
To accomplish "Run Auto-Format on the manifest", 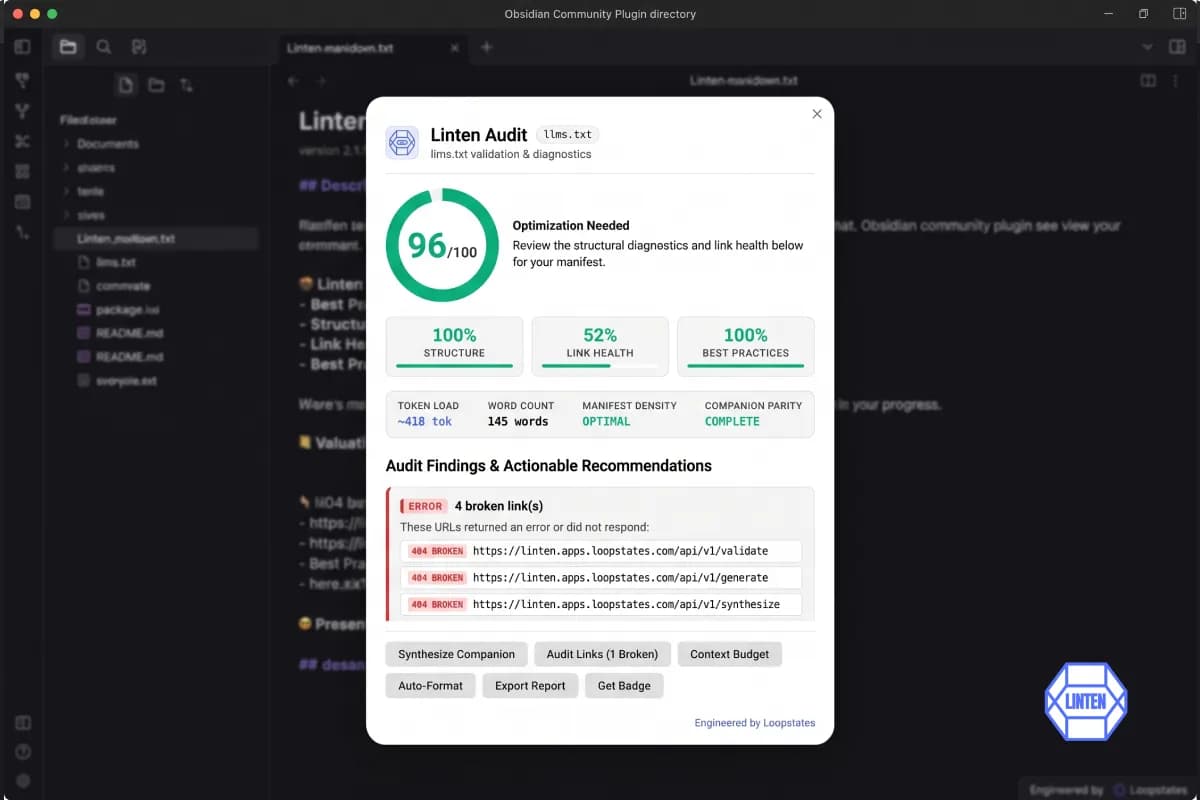I will [x=430, y=686].
